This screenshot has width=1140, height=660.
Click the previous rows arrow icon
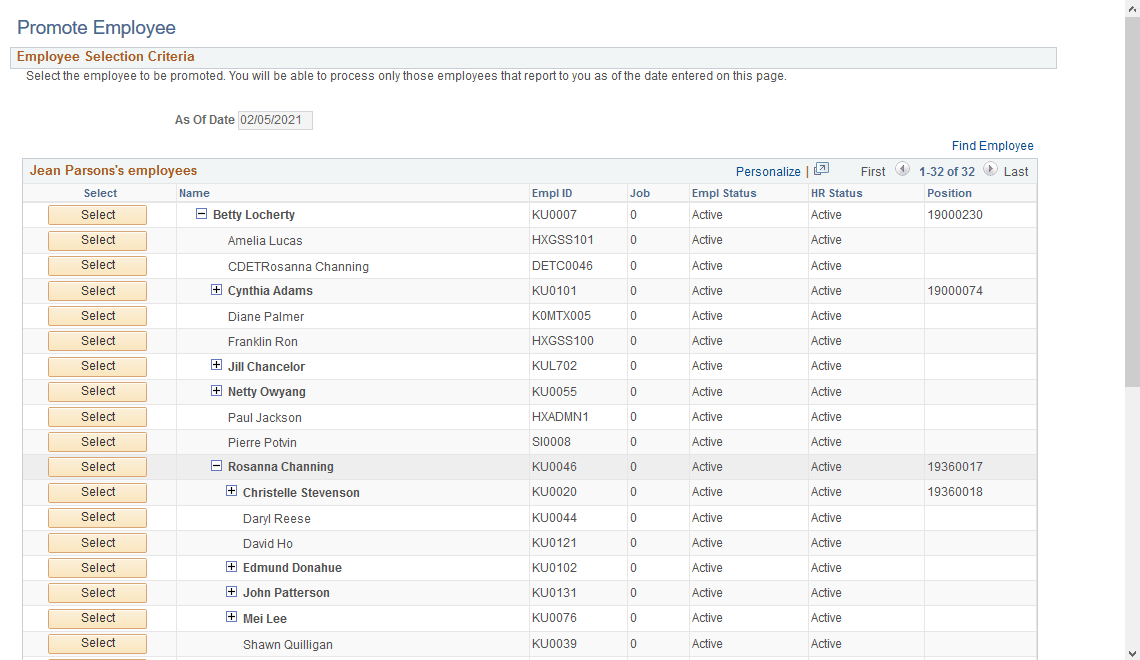pyautogui.click(x=903, y=170)
